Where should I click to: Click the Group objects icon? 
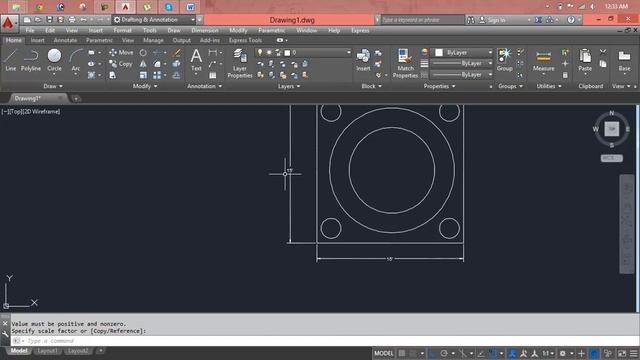tap(504, 60)
